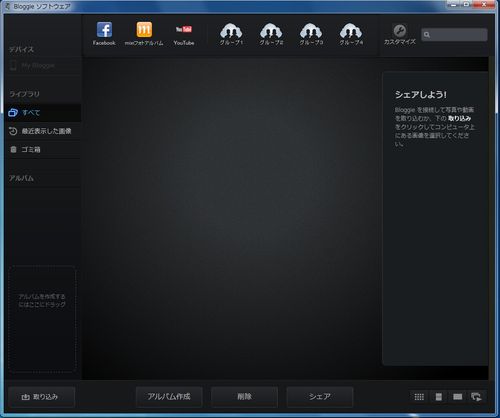This screenshot has height=418, width=500.
Task: Click the アルバム作成 button
Action: pyautogui.click(x=169, y=397)
